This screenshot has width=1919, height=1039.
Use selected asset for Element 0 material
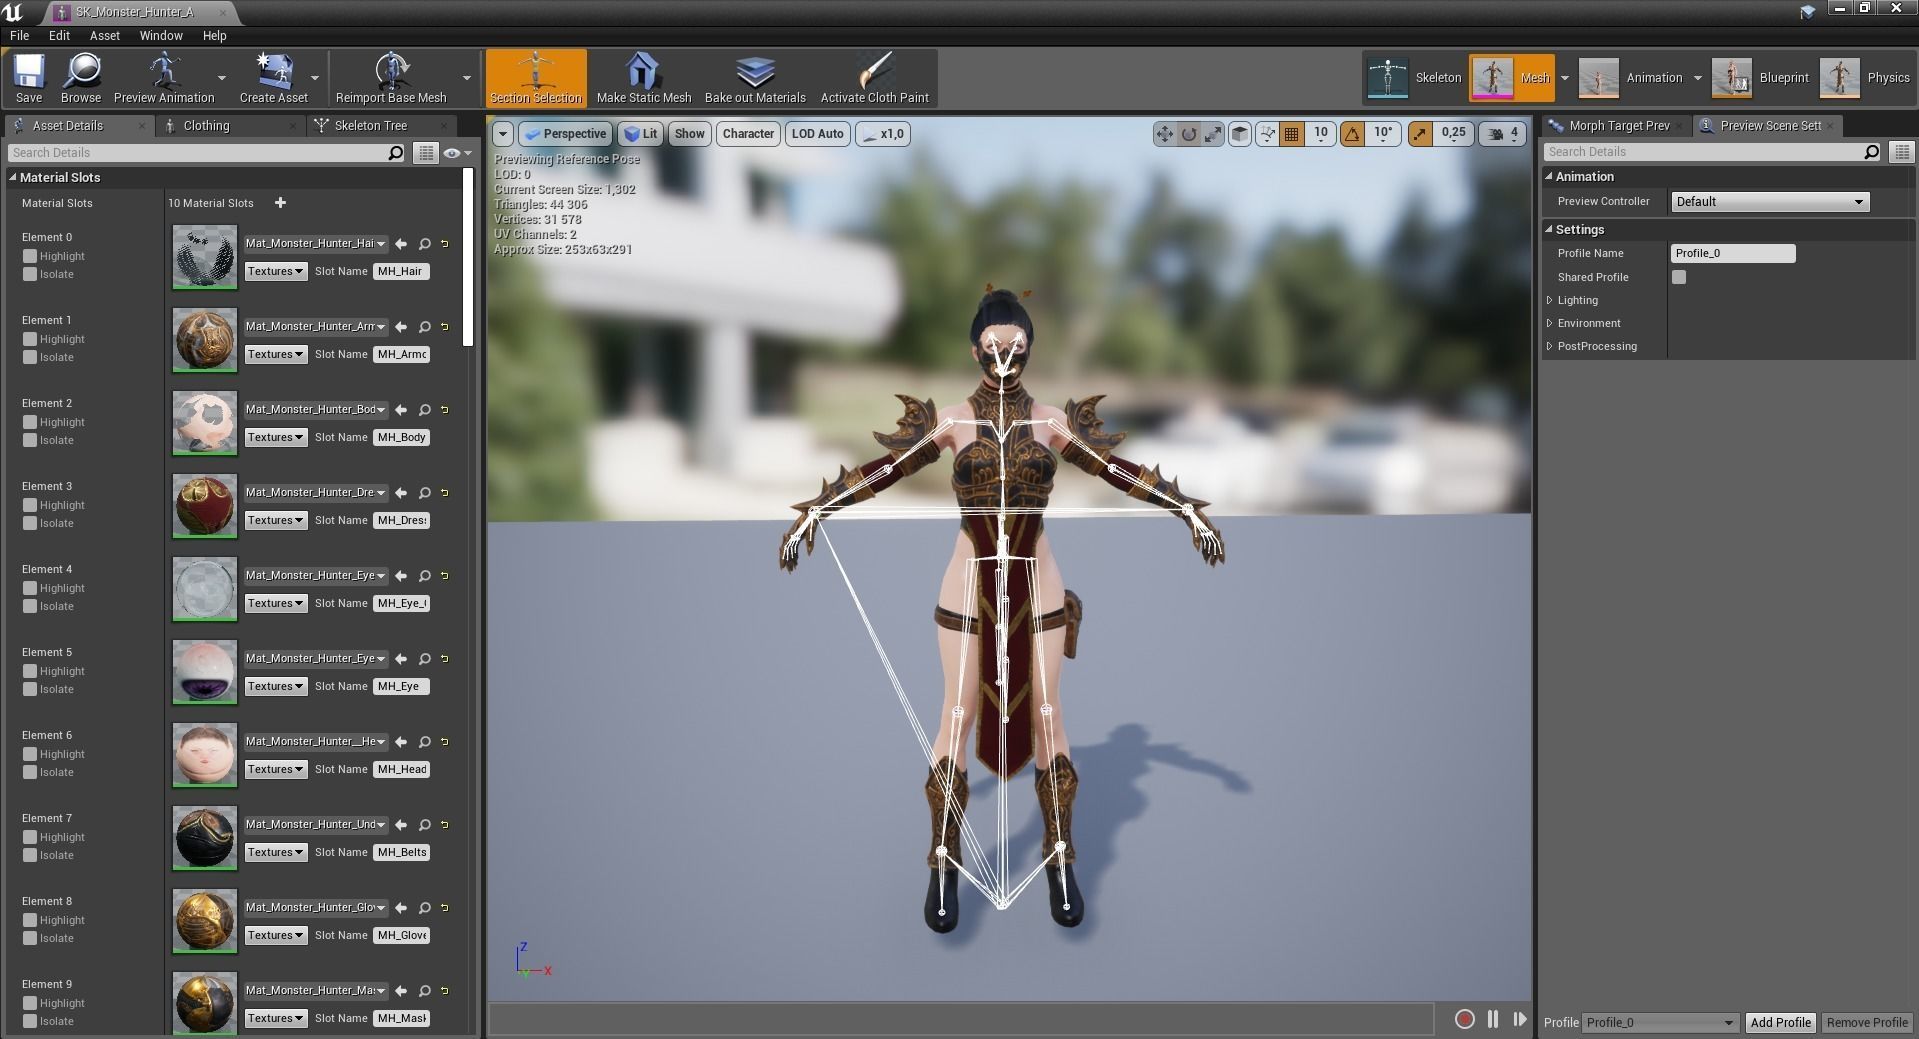401,244
